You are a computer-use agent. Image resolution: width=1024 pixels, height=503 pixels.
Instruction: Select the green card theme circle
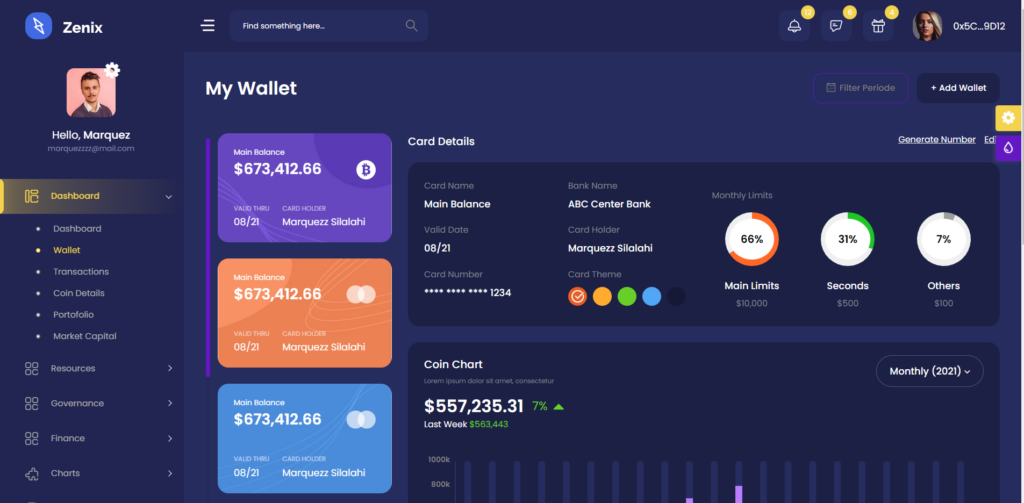click(627, 297)
